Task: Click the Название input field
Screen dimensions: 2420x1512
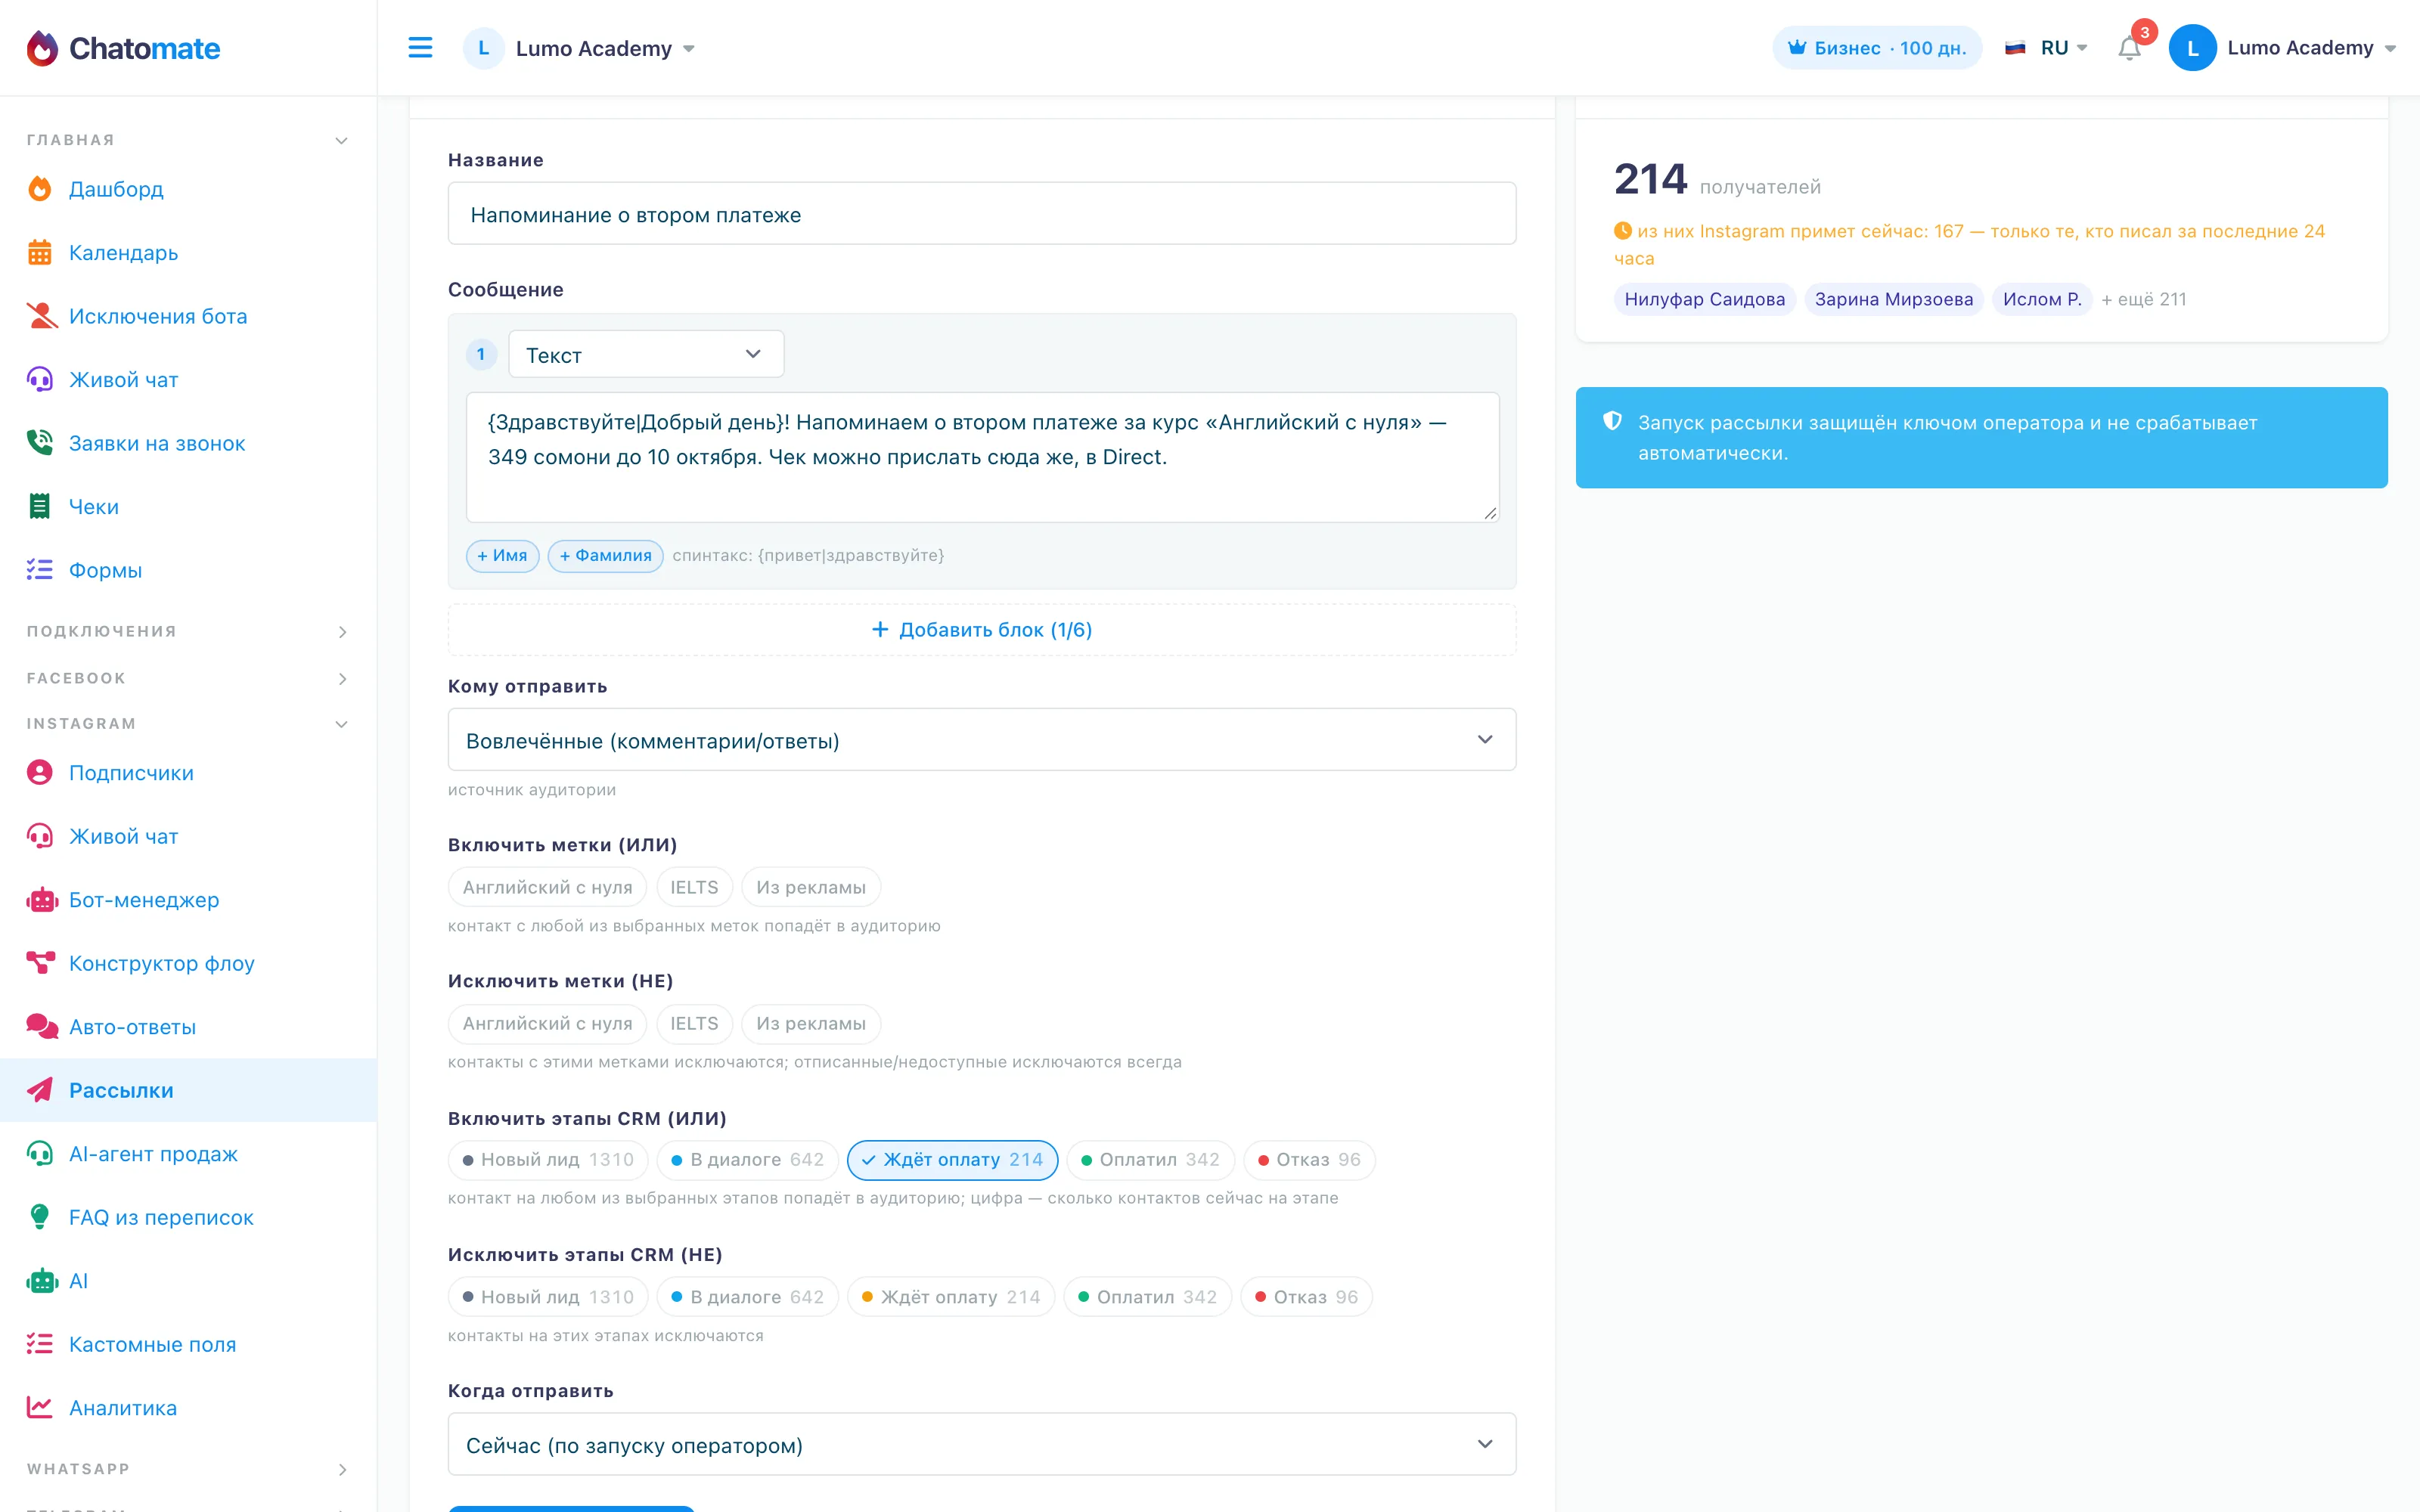Action: click(x=981, y=214)
